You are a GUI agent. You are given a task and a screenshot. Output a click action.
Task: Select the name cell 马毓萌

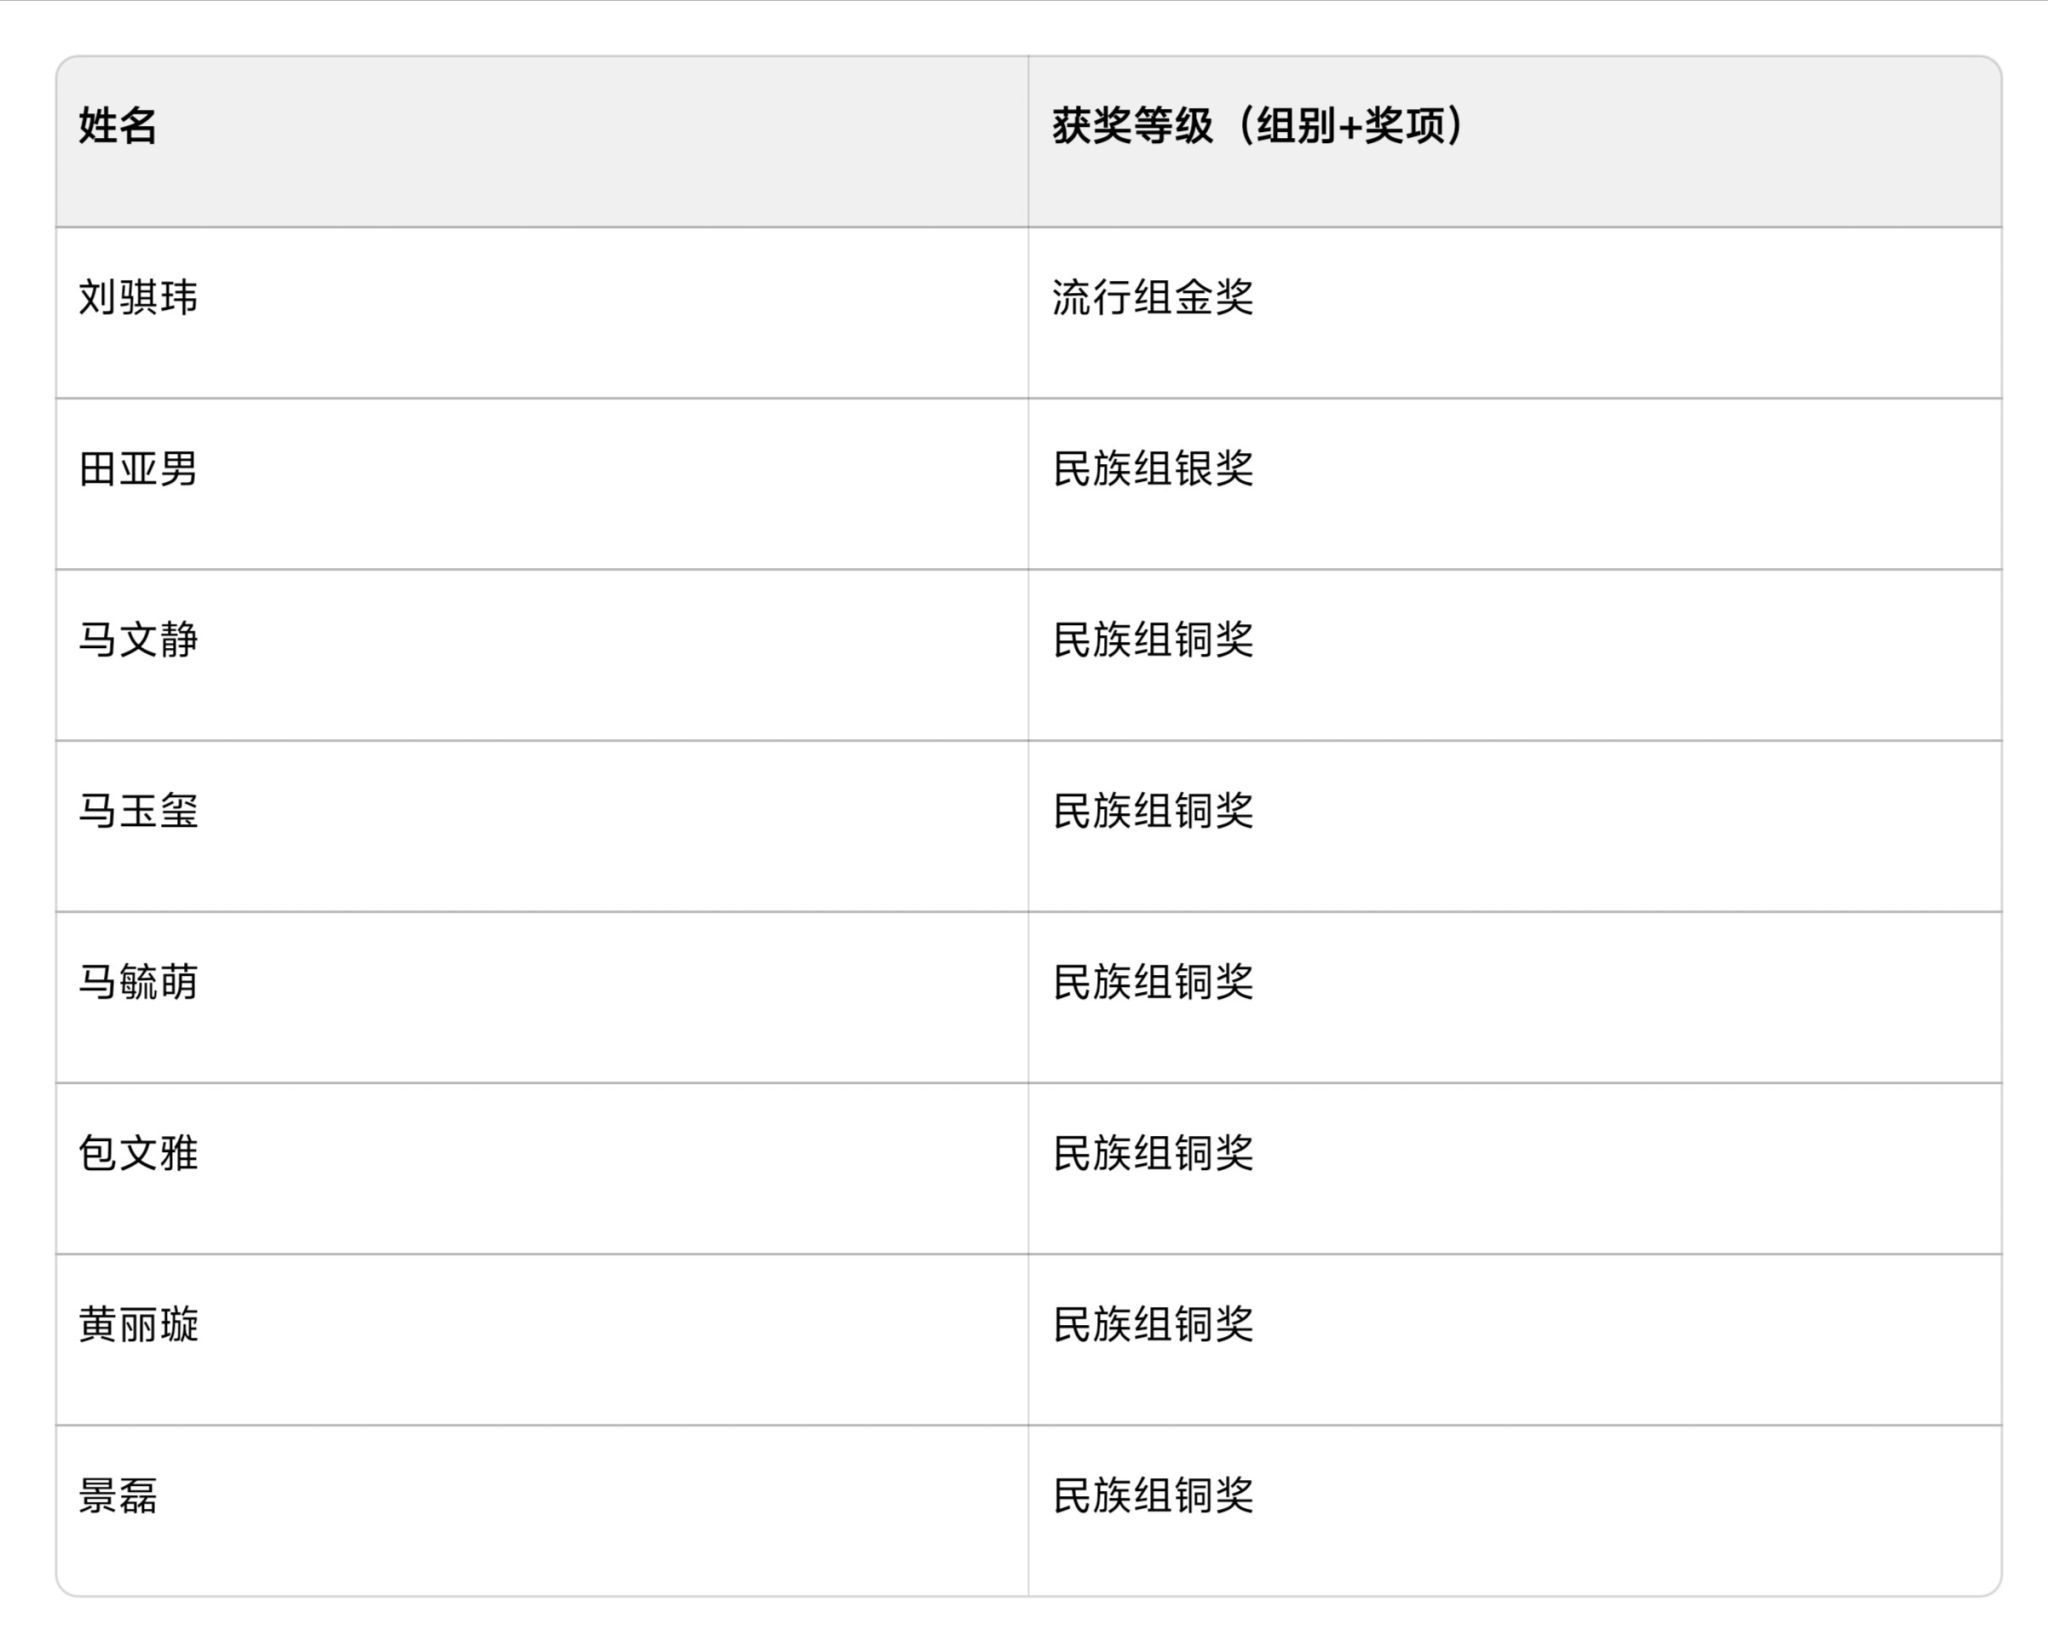click(x=138, y=981)
